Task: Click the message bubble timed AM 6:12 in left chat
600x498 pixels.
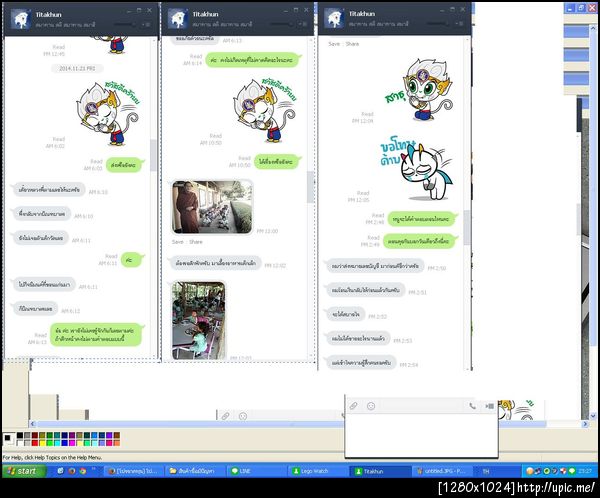Action: 36,309
